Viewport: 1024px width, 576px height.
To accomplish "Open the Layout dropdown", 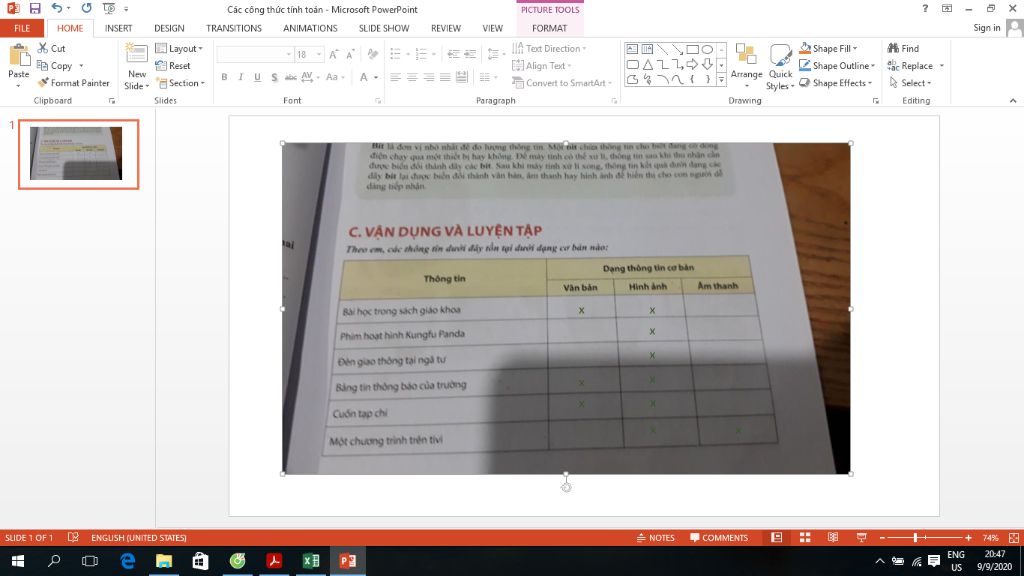I will 179,48.
